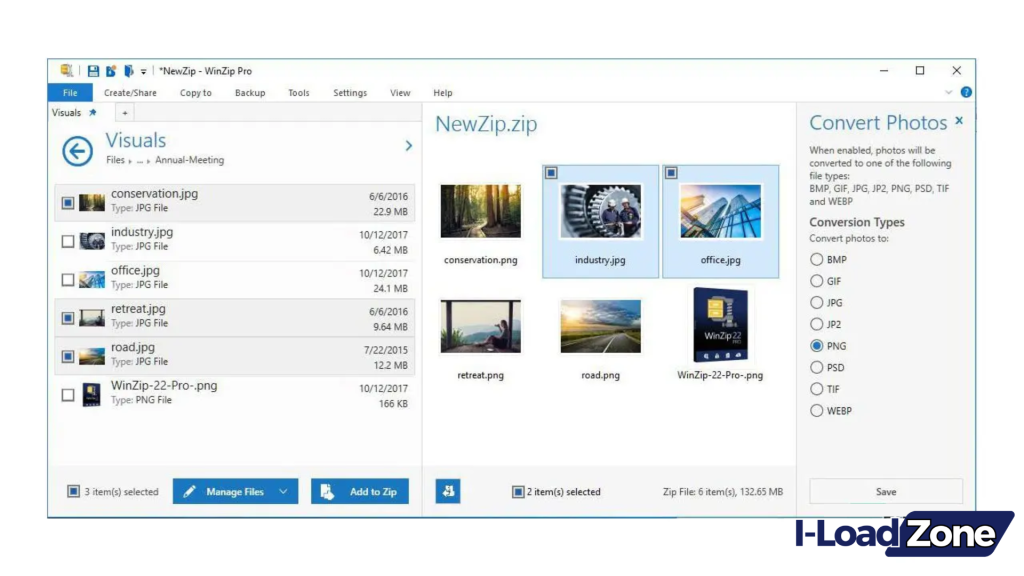
Task: Click the retreat.jpg file thumbnail icon in list
Action: coord(91,318)
